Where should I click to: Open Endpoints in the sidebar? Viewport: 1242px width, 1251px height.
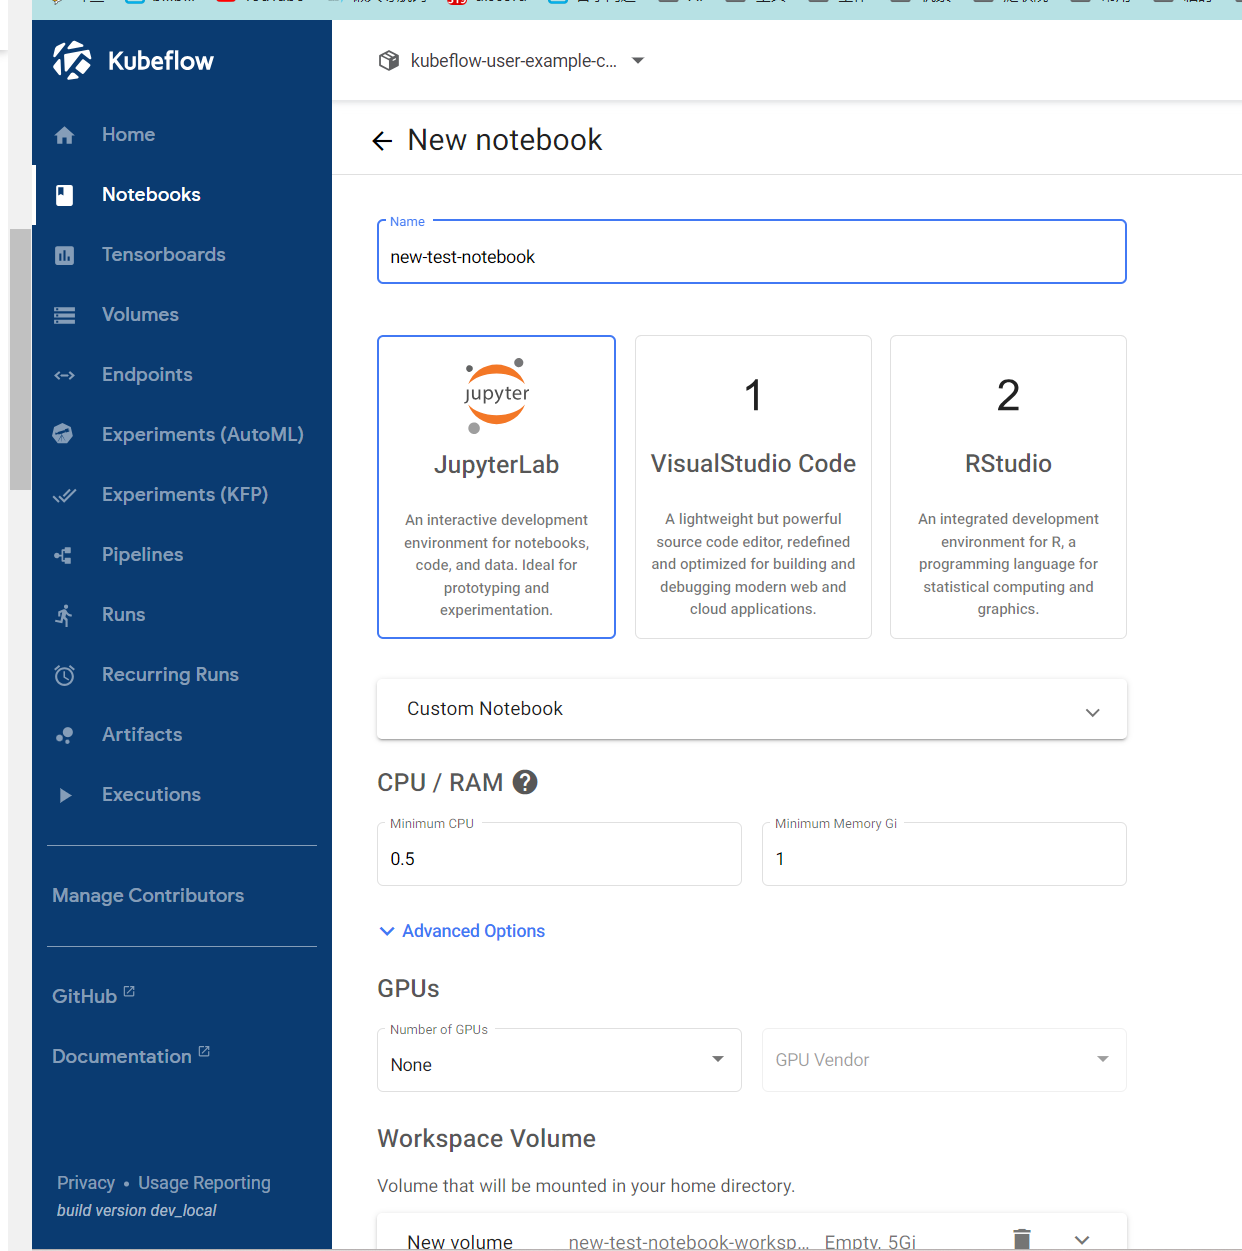click(x=182, y=375)
